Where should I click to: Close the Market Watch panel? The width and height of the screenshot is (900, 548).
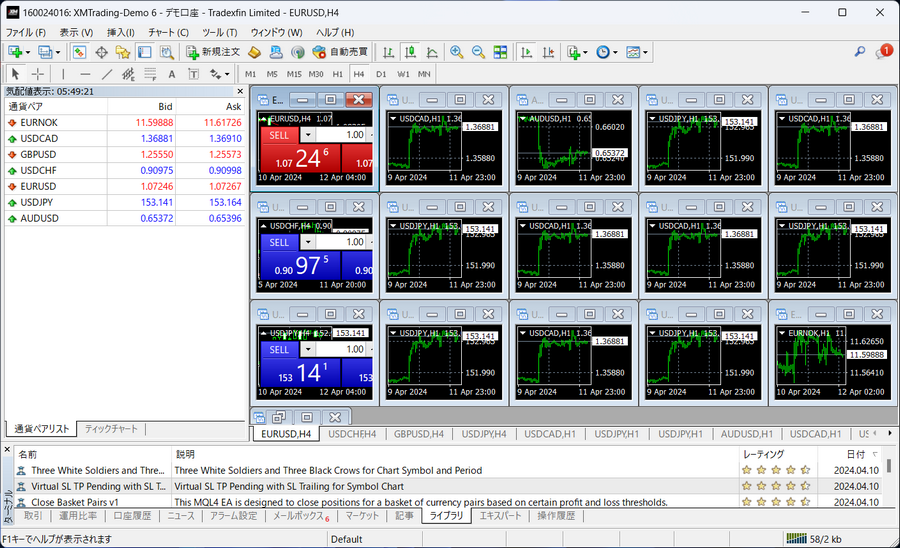pos(240,91)
